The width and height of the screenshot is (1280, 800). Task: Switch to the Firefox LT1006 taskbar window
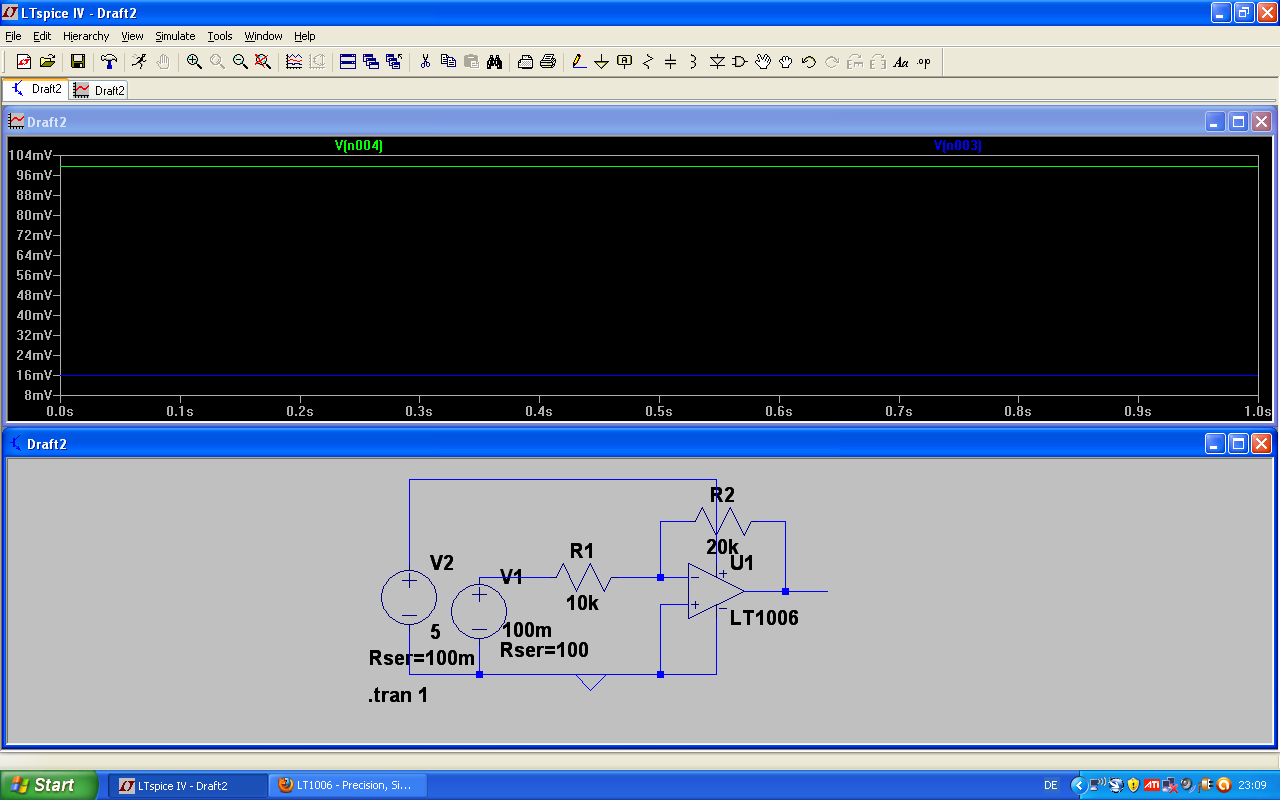pyautogui.click(x=348, y=785)
